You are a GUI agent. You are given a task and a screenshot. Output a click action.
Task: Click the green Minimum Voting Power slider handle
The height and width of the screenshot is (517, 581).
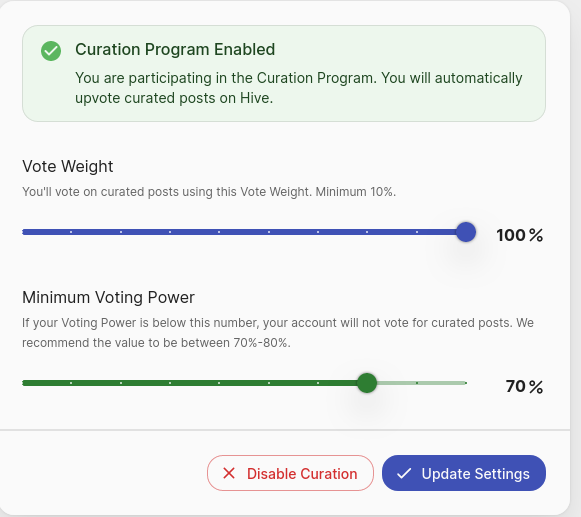[367, 383]
